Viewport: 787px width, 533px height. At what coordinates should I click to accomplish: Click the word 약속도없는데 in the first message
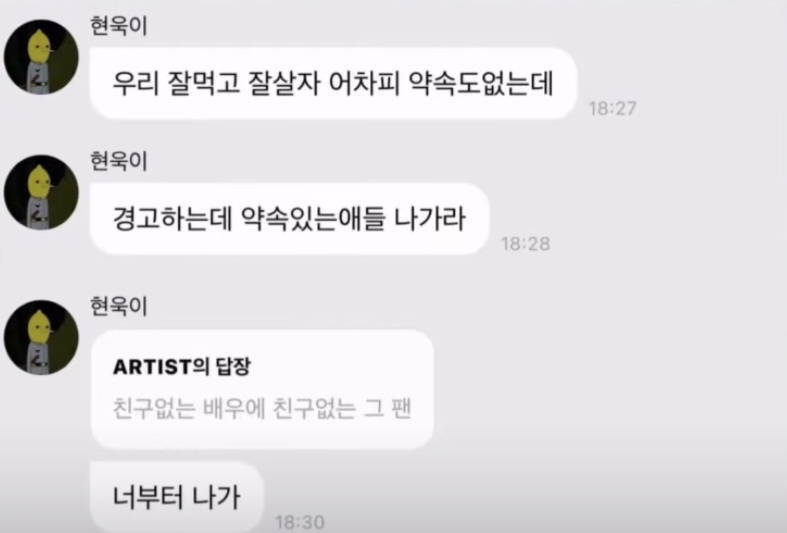[481, 83]
